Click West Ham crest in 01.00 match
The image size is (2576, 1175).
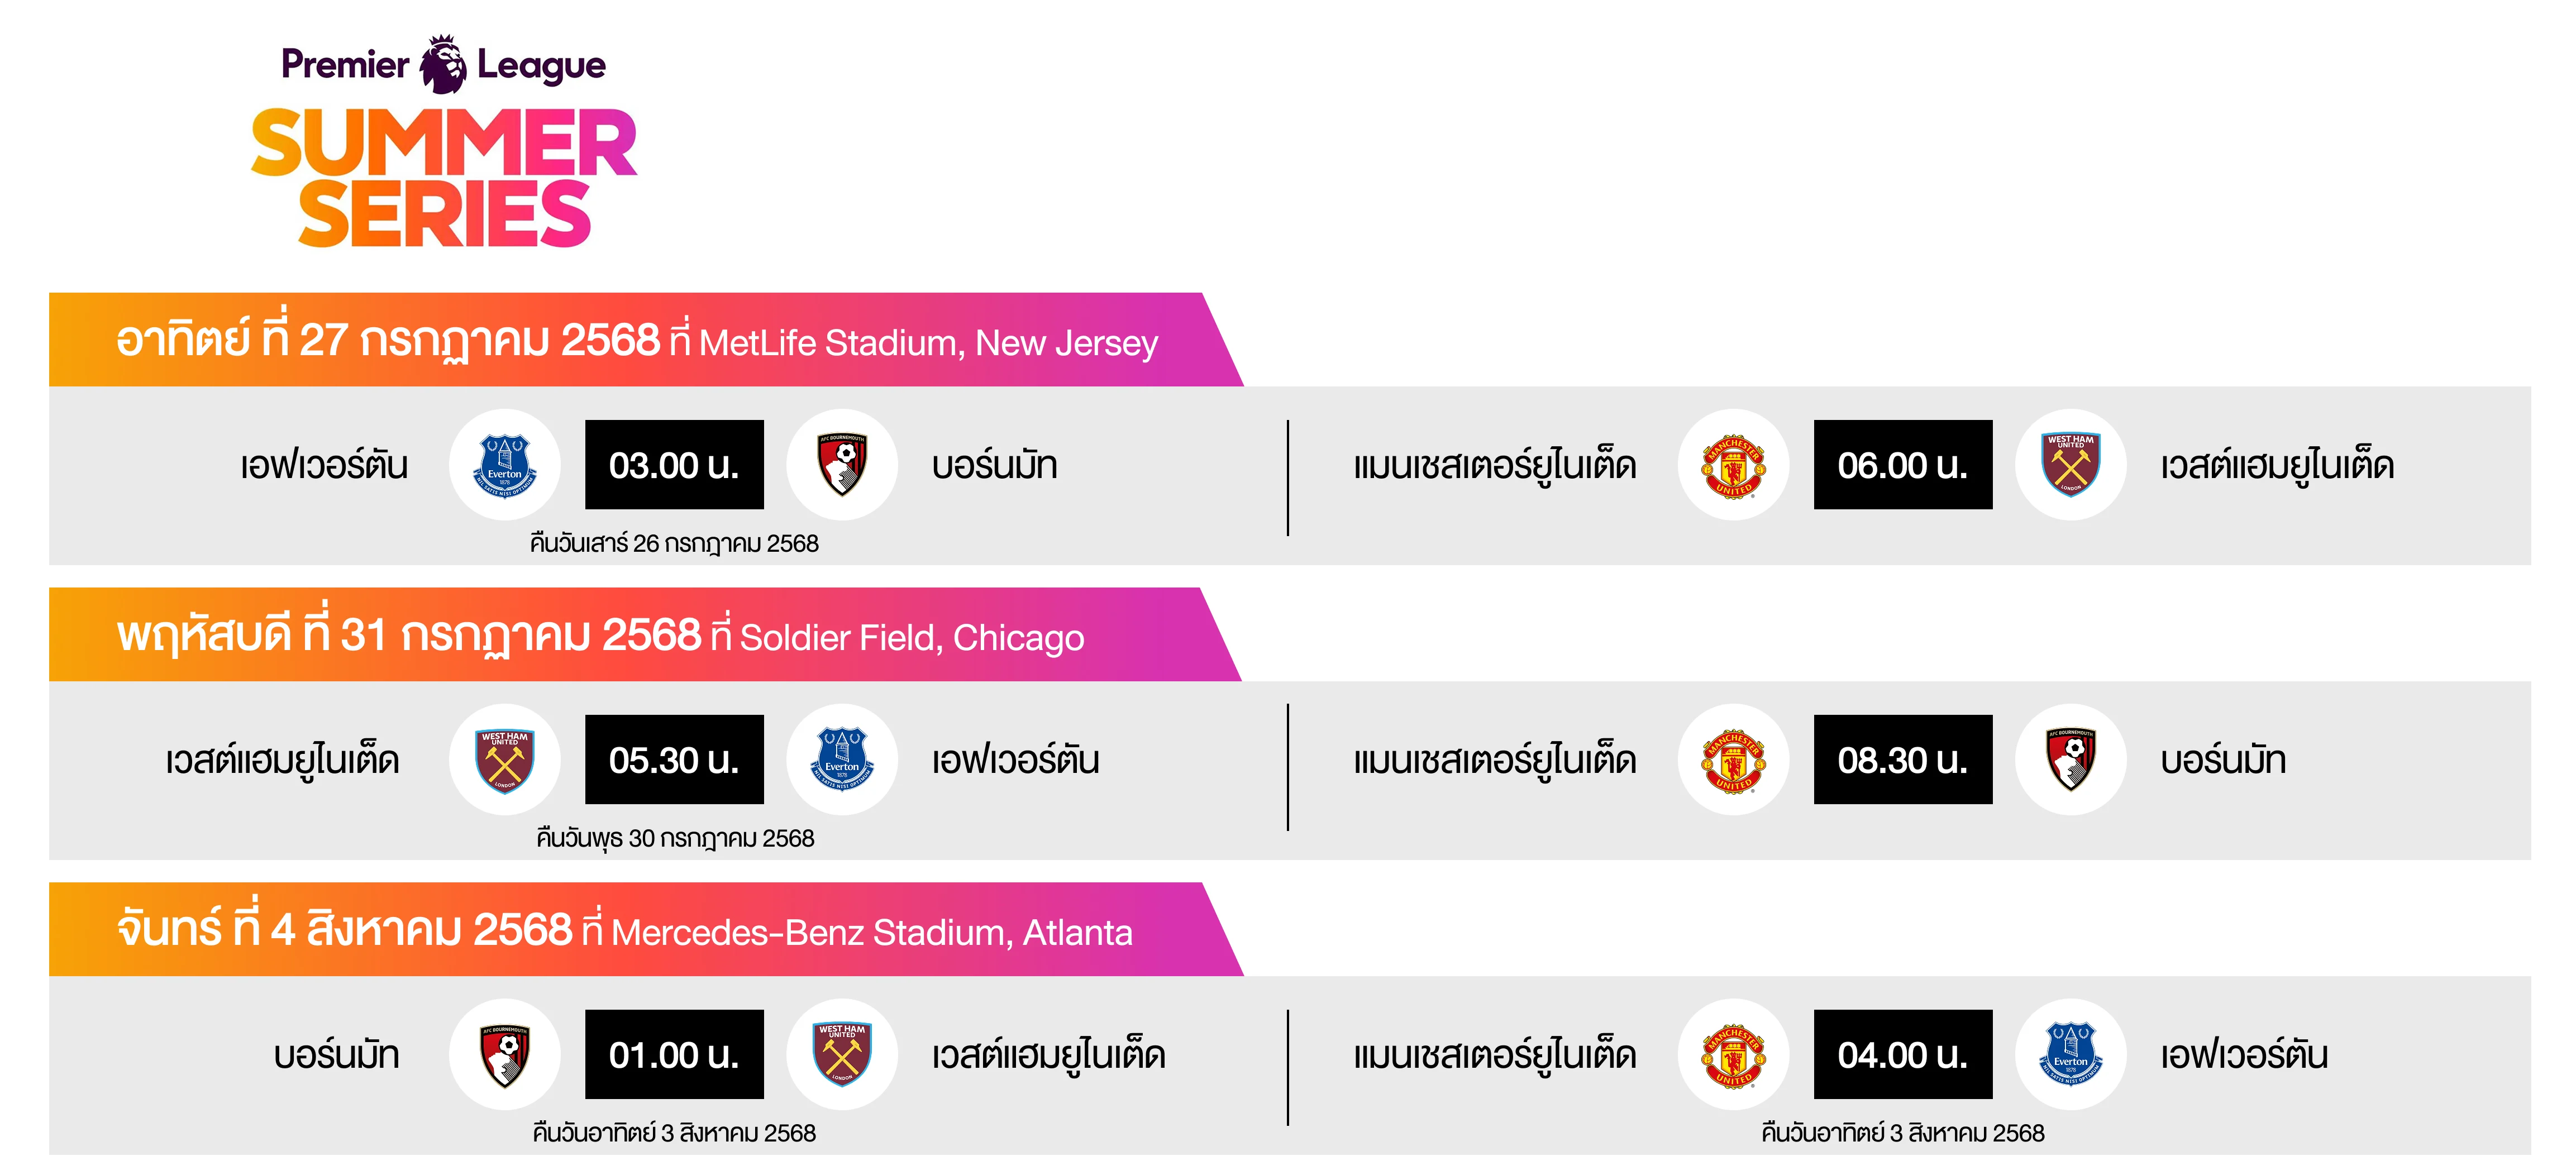coord(842,1055)
